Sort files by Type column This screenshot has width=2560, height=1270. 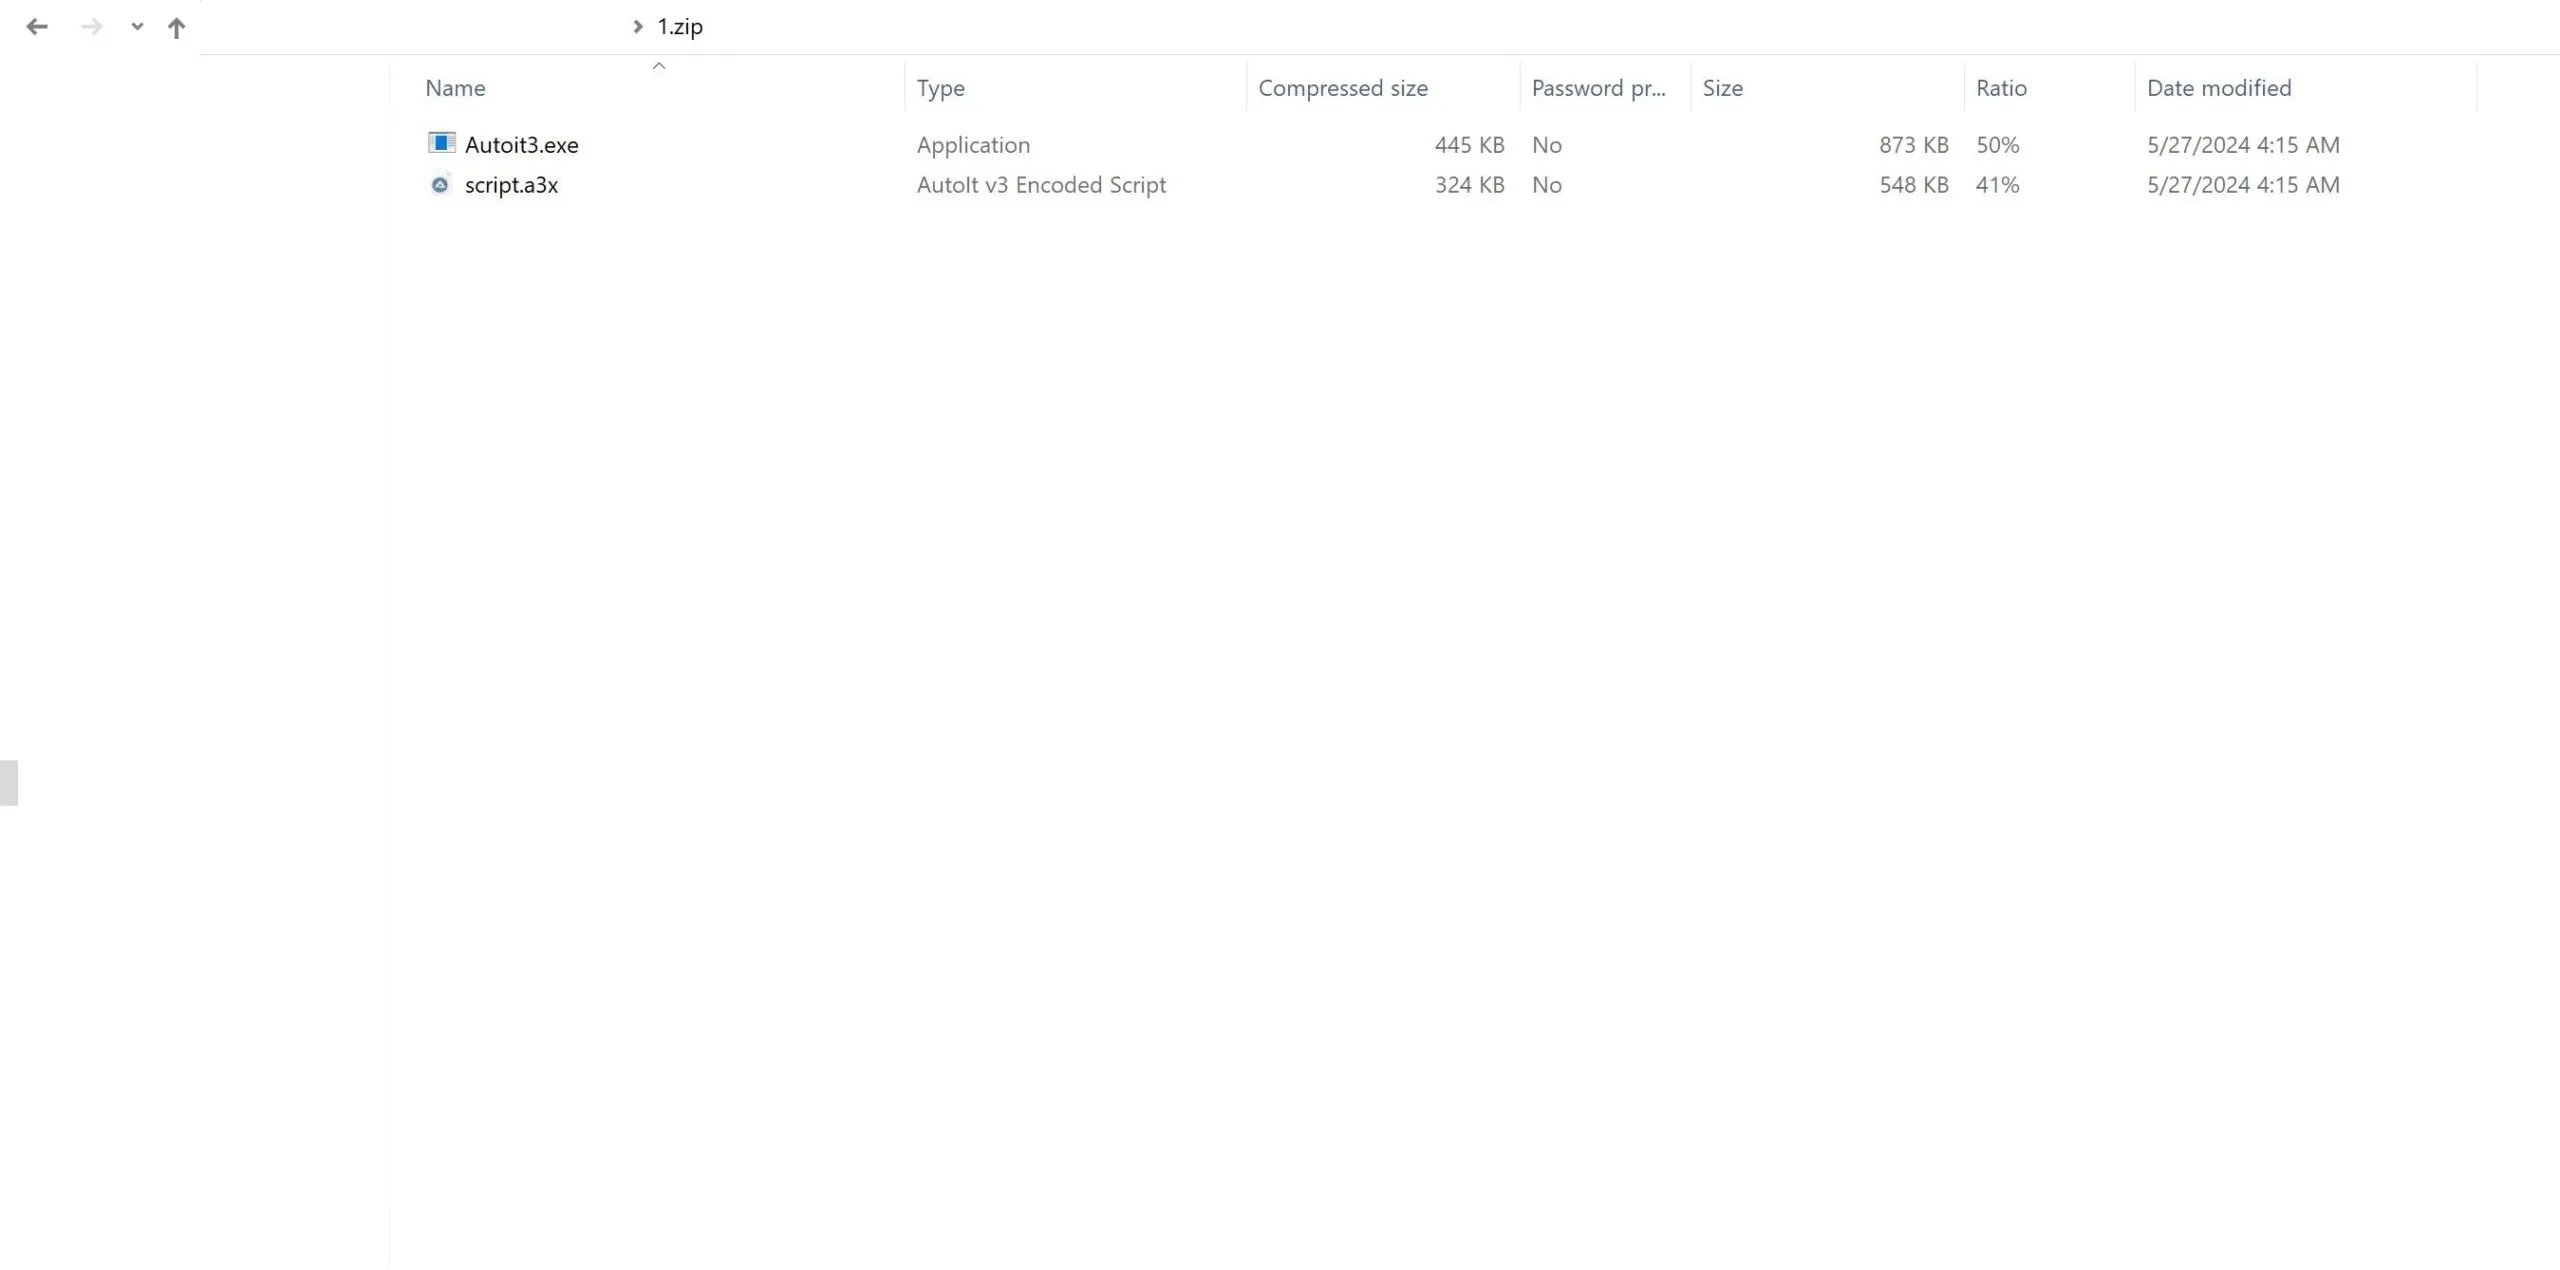coord(940,88)
